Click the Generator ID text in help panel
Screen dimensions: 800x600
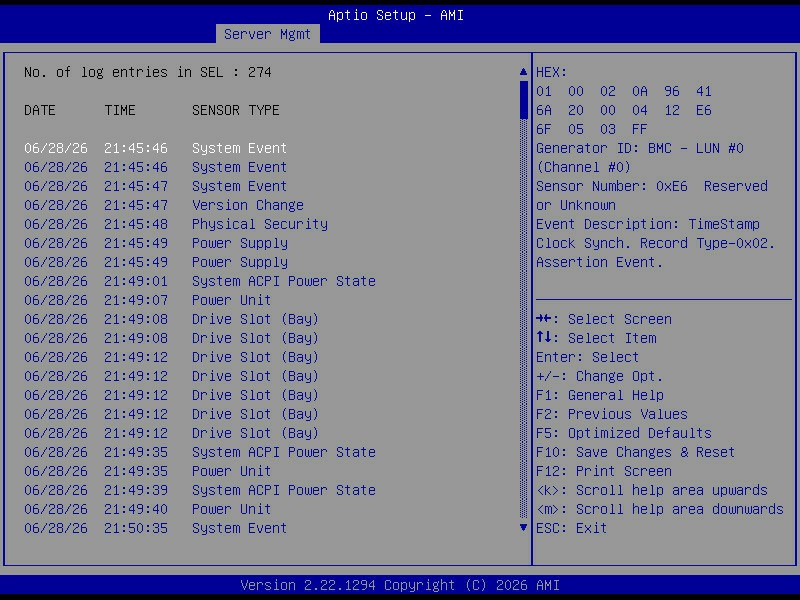[640, 158]
